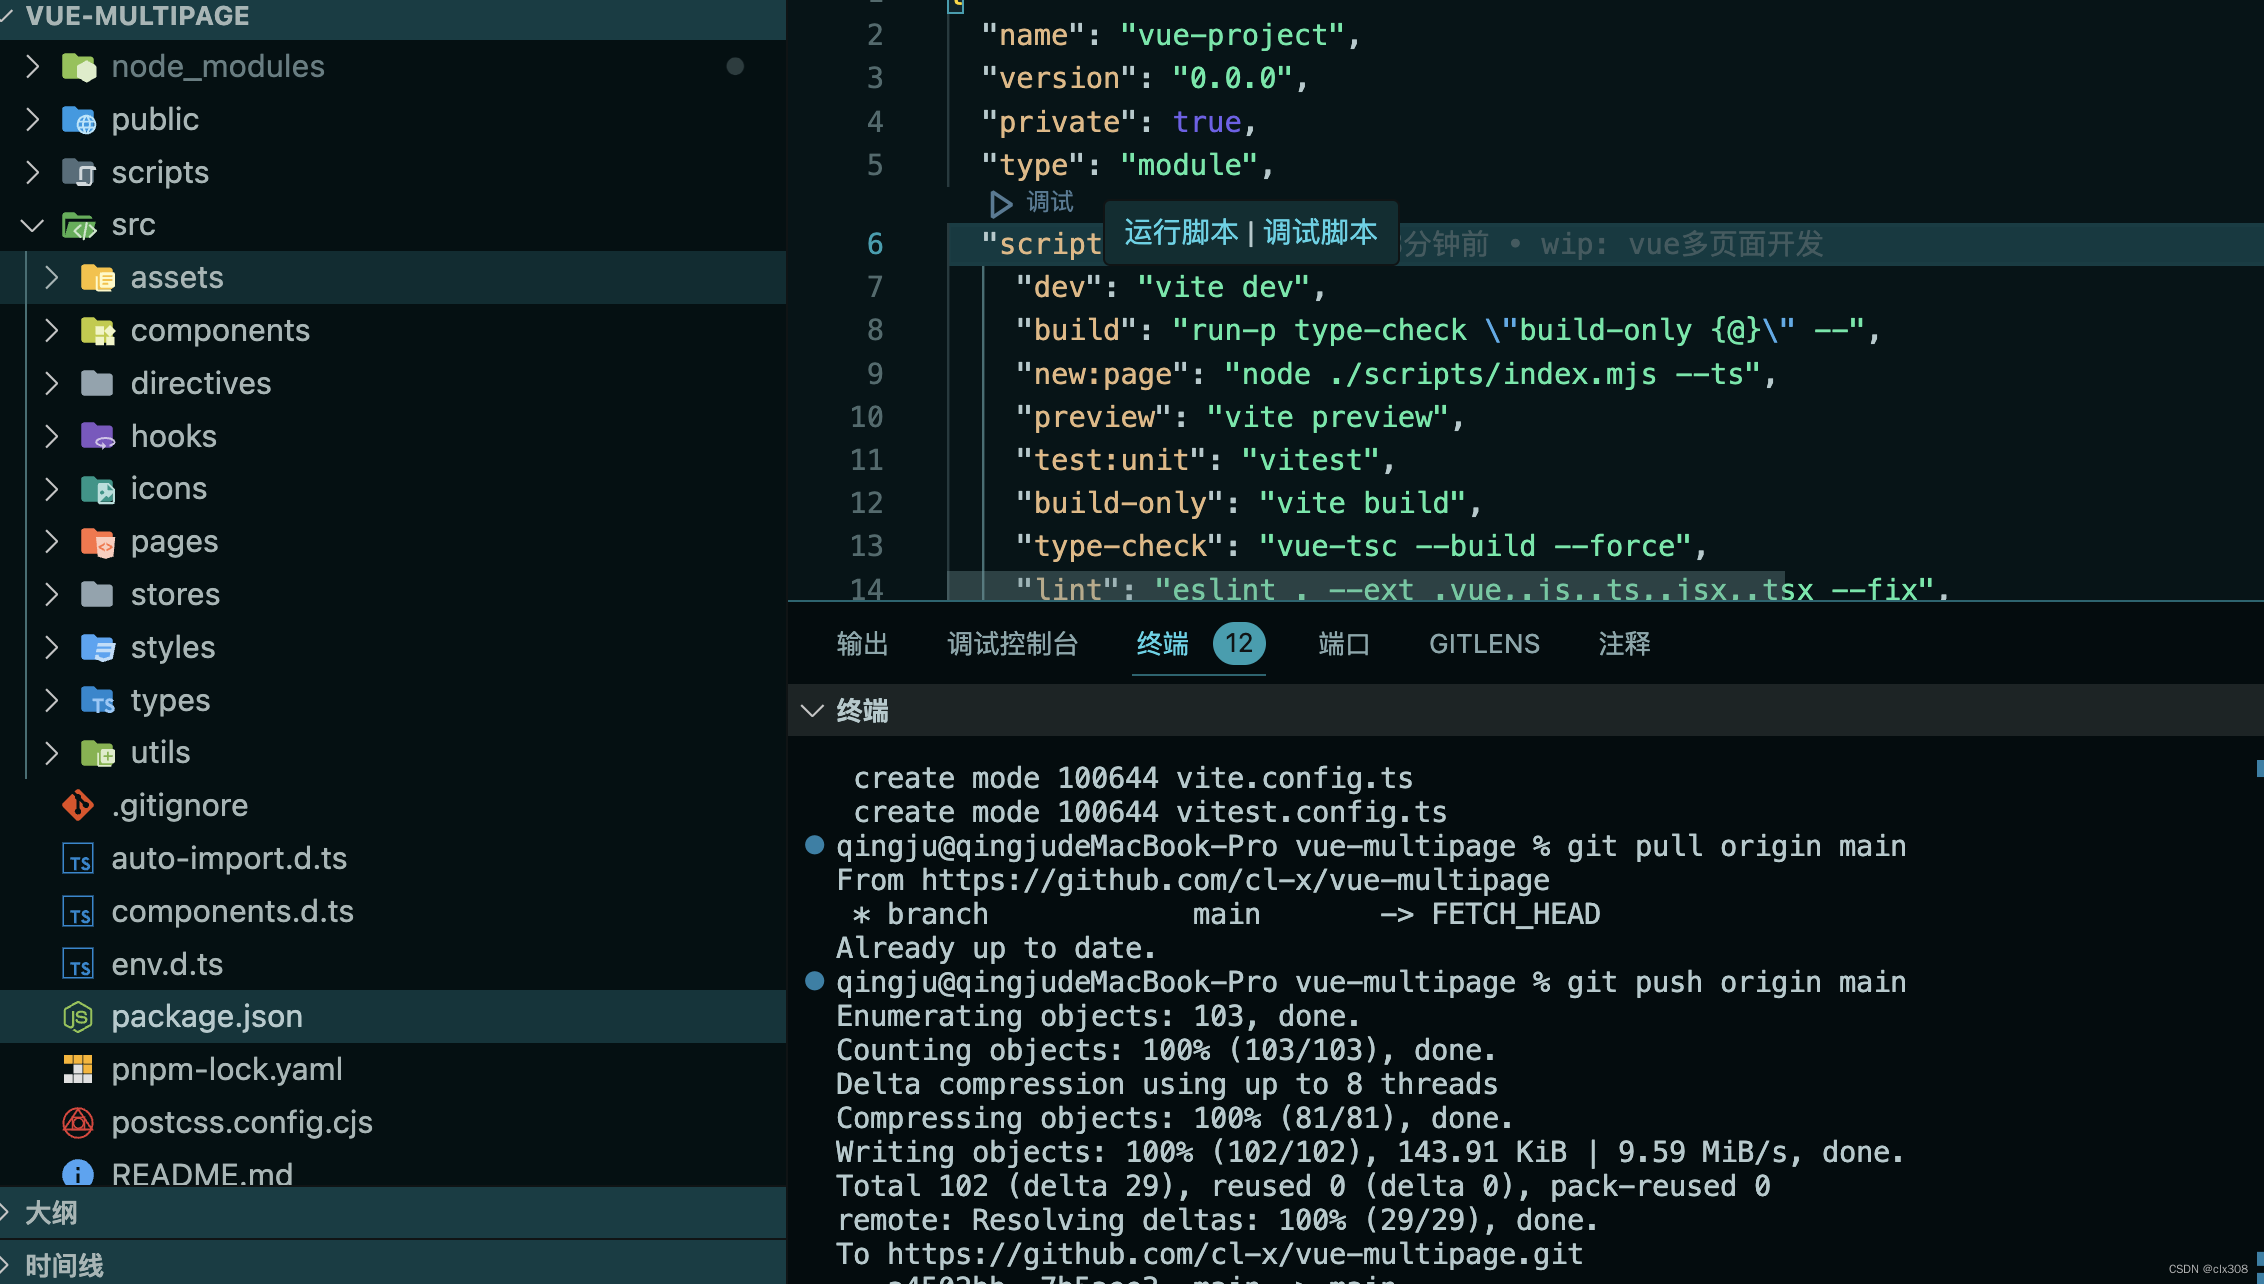The image size is (2264, 1284).
Task: Click the terminal badge showing 12
Action: (1239, 644)
